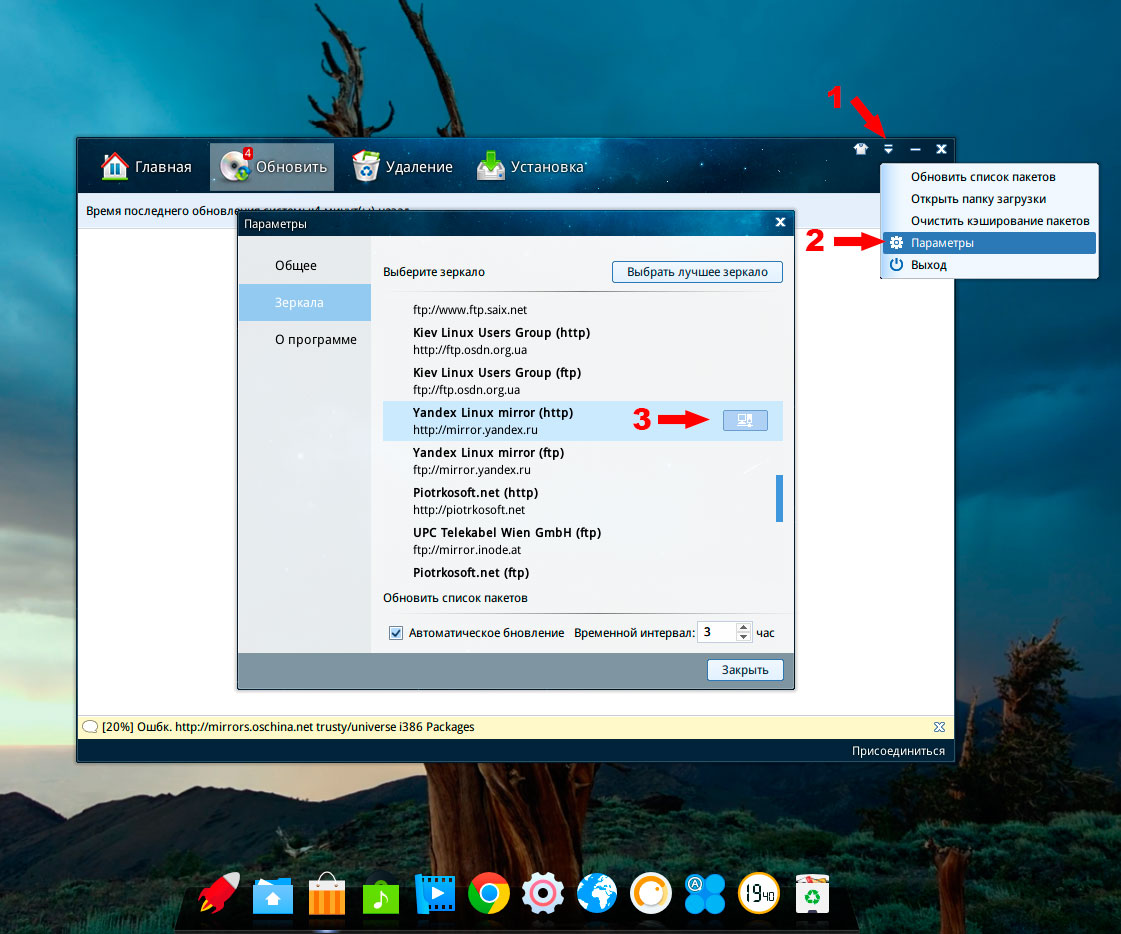
Task: Open the Главная home tab
Action: click(x=146, y=167)
